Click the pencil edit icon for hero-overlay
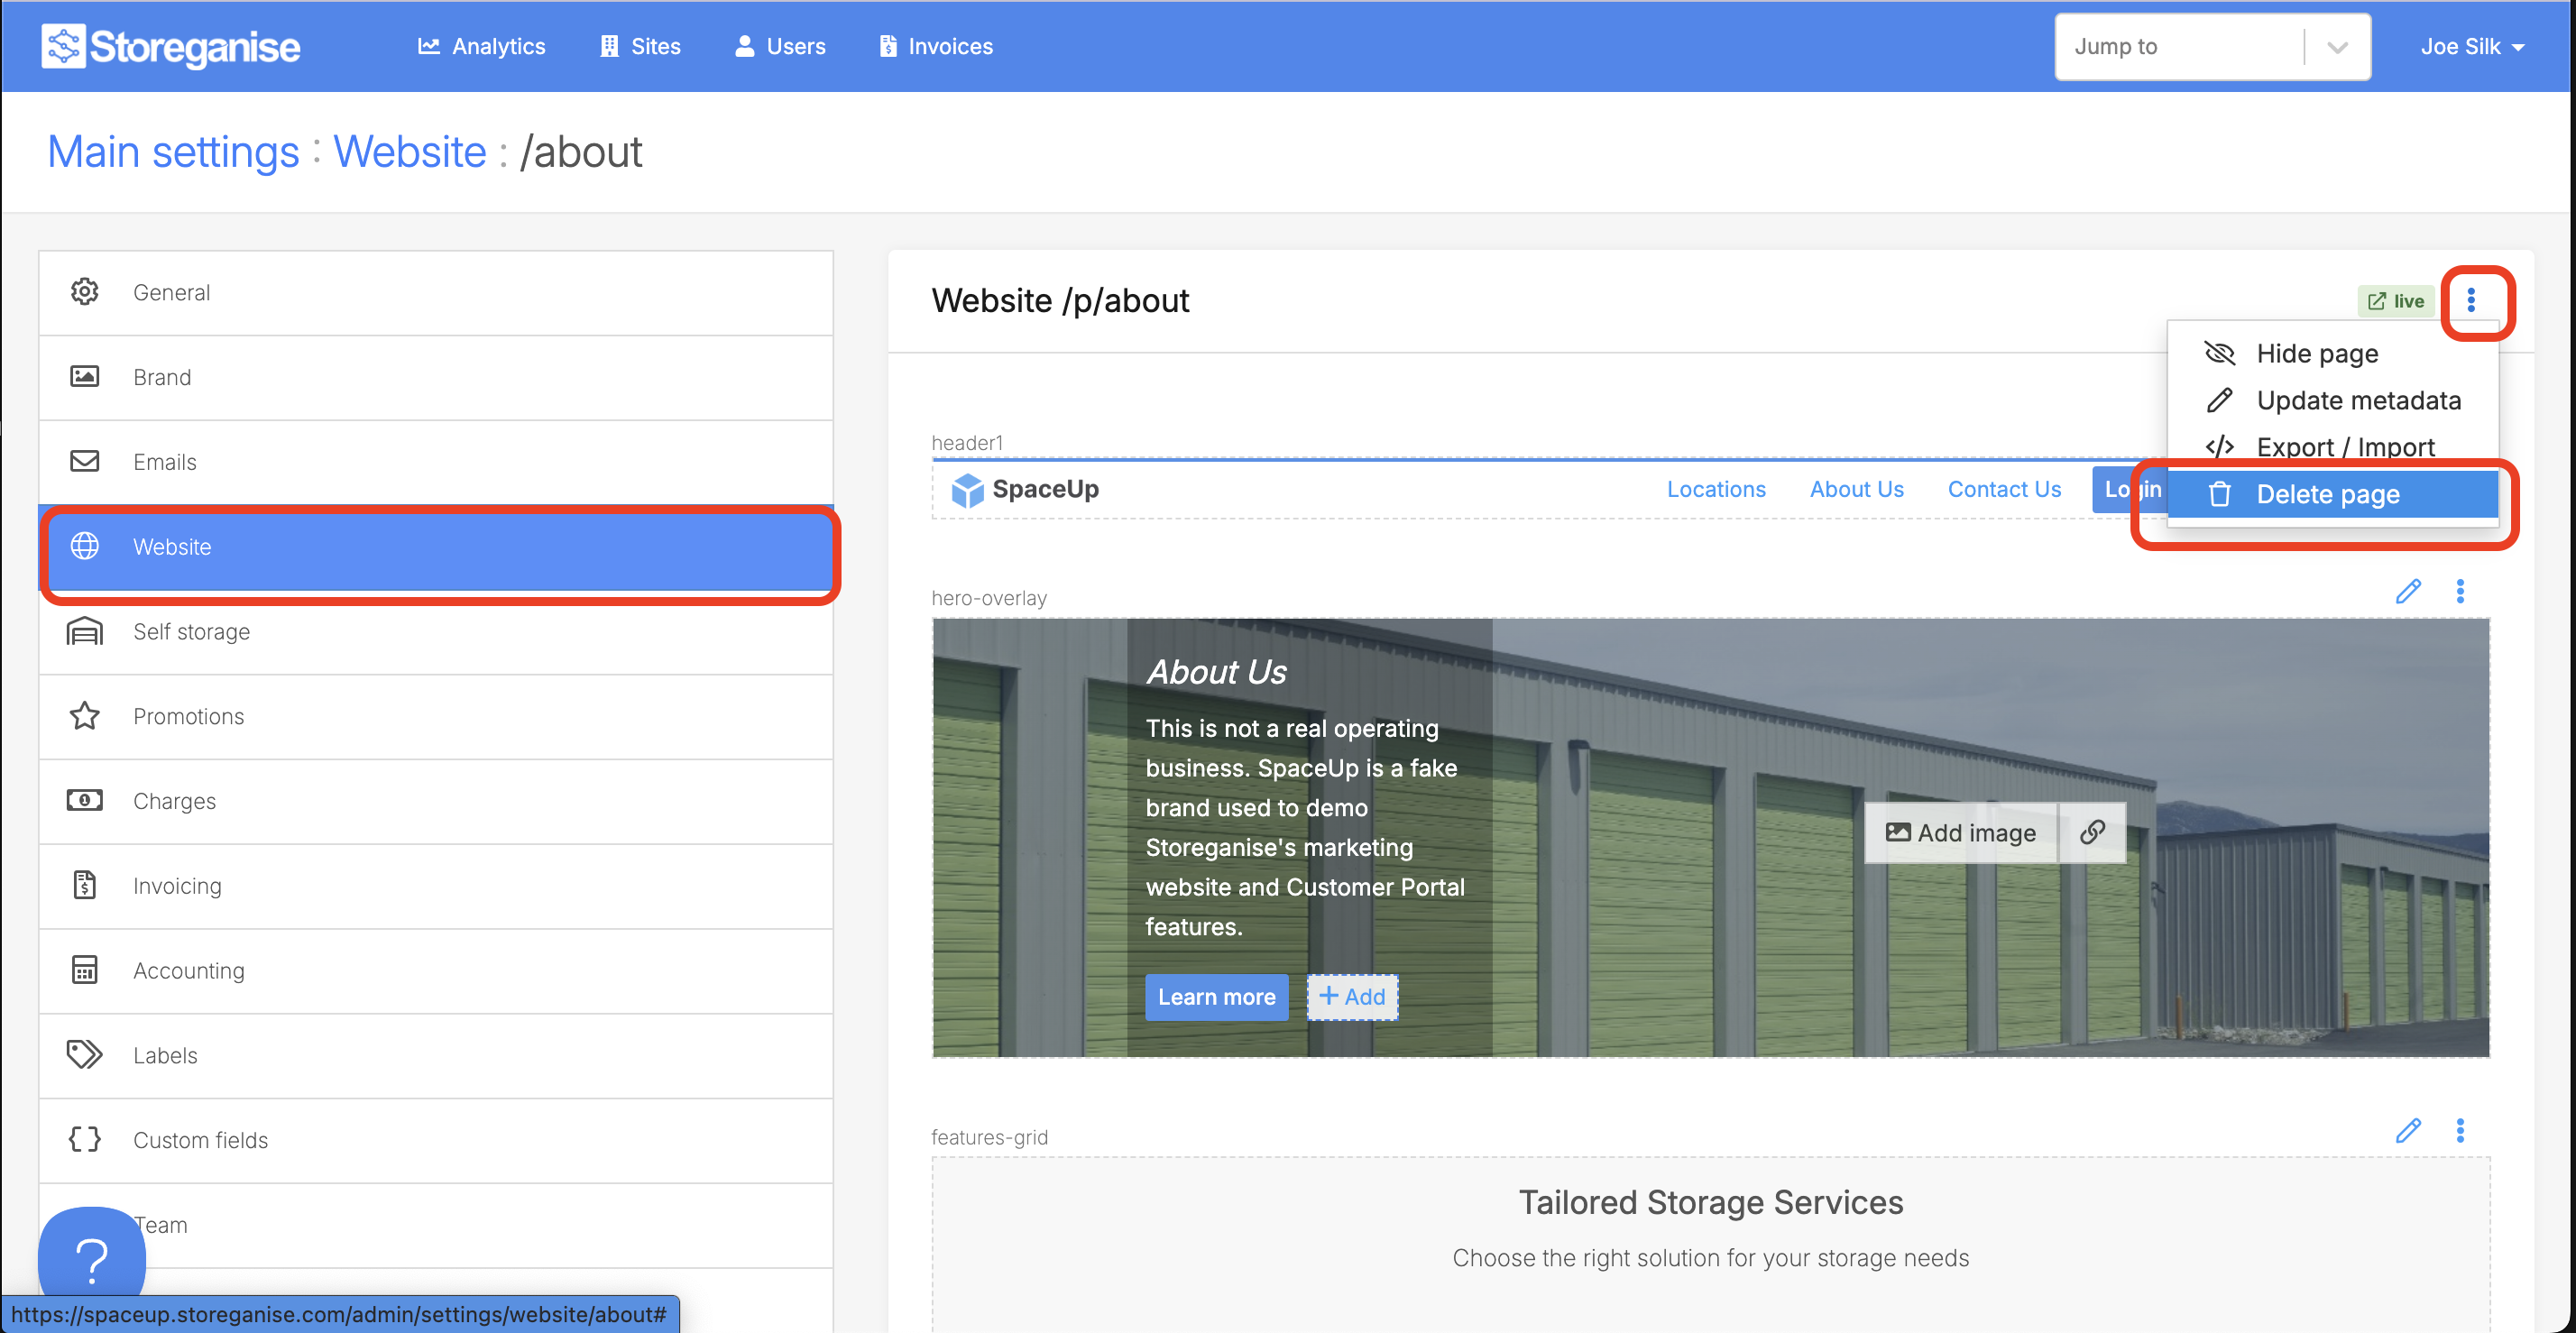Screen dimensions: 2576x1333 2408,591
